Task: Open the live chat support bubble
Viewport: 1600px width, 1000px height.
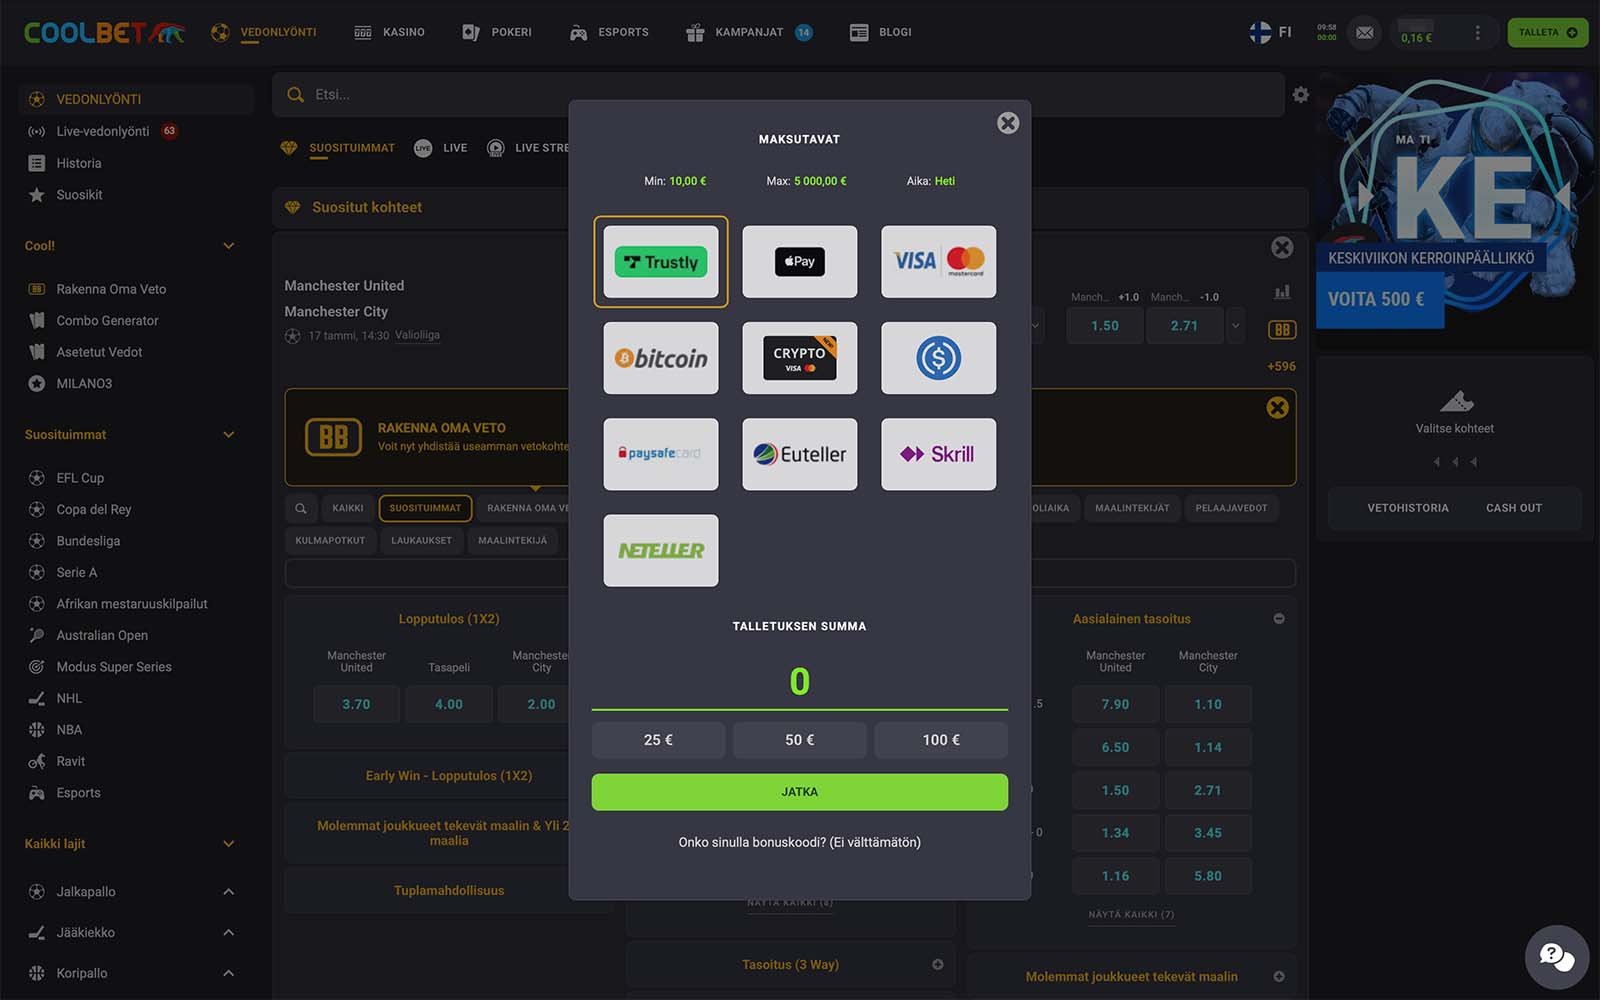Action: 1556,957
